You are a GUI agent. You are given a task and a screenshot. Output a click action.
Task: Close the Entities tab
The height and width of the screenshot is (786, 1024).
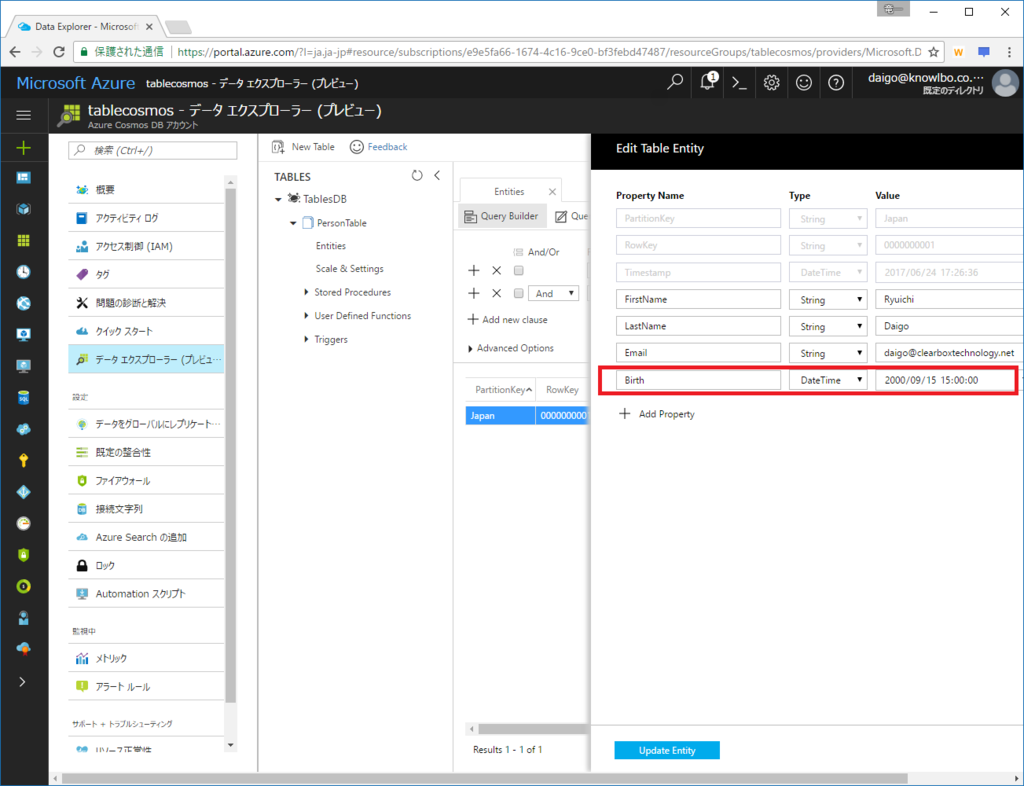point(552,191)
